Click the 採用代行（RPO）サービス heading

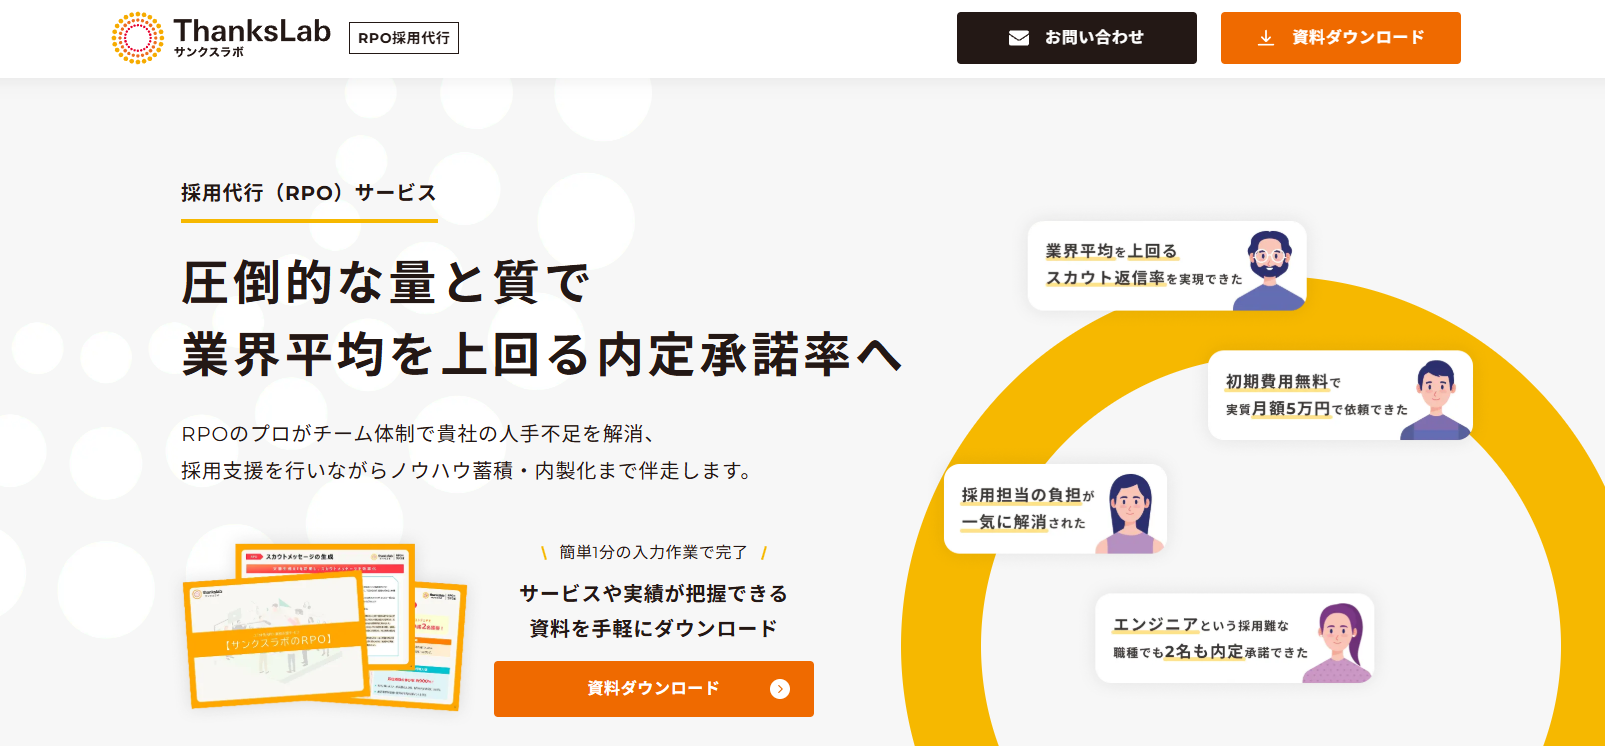(x=309, y=193)
